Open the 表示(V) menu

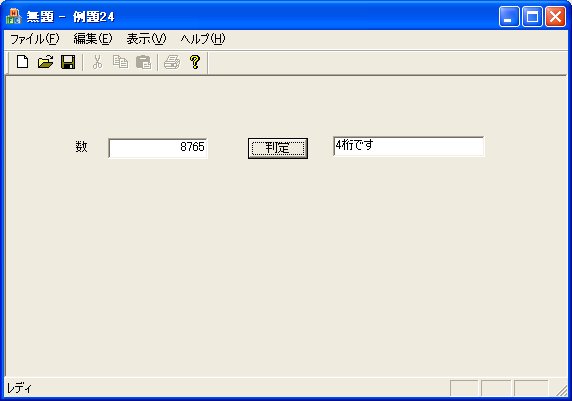point(146,39)
